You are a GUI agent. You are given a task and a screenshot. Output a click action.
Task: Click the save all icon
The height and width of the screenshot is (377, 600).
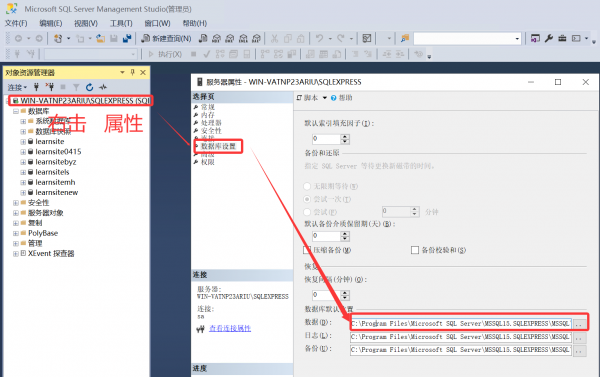(127, 38)
